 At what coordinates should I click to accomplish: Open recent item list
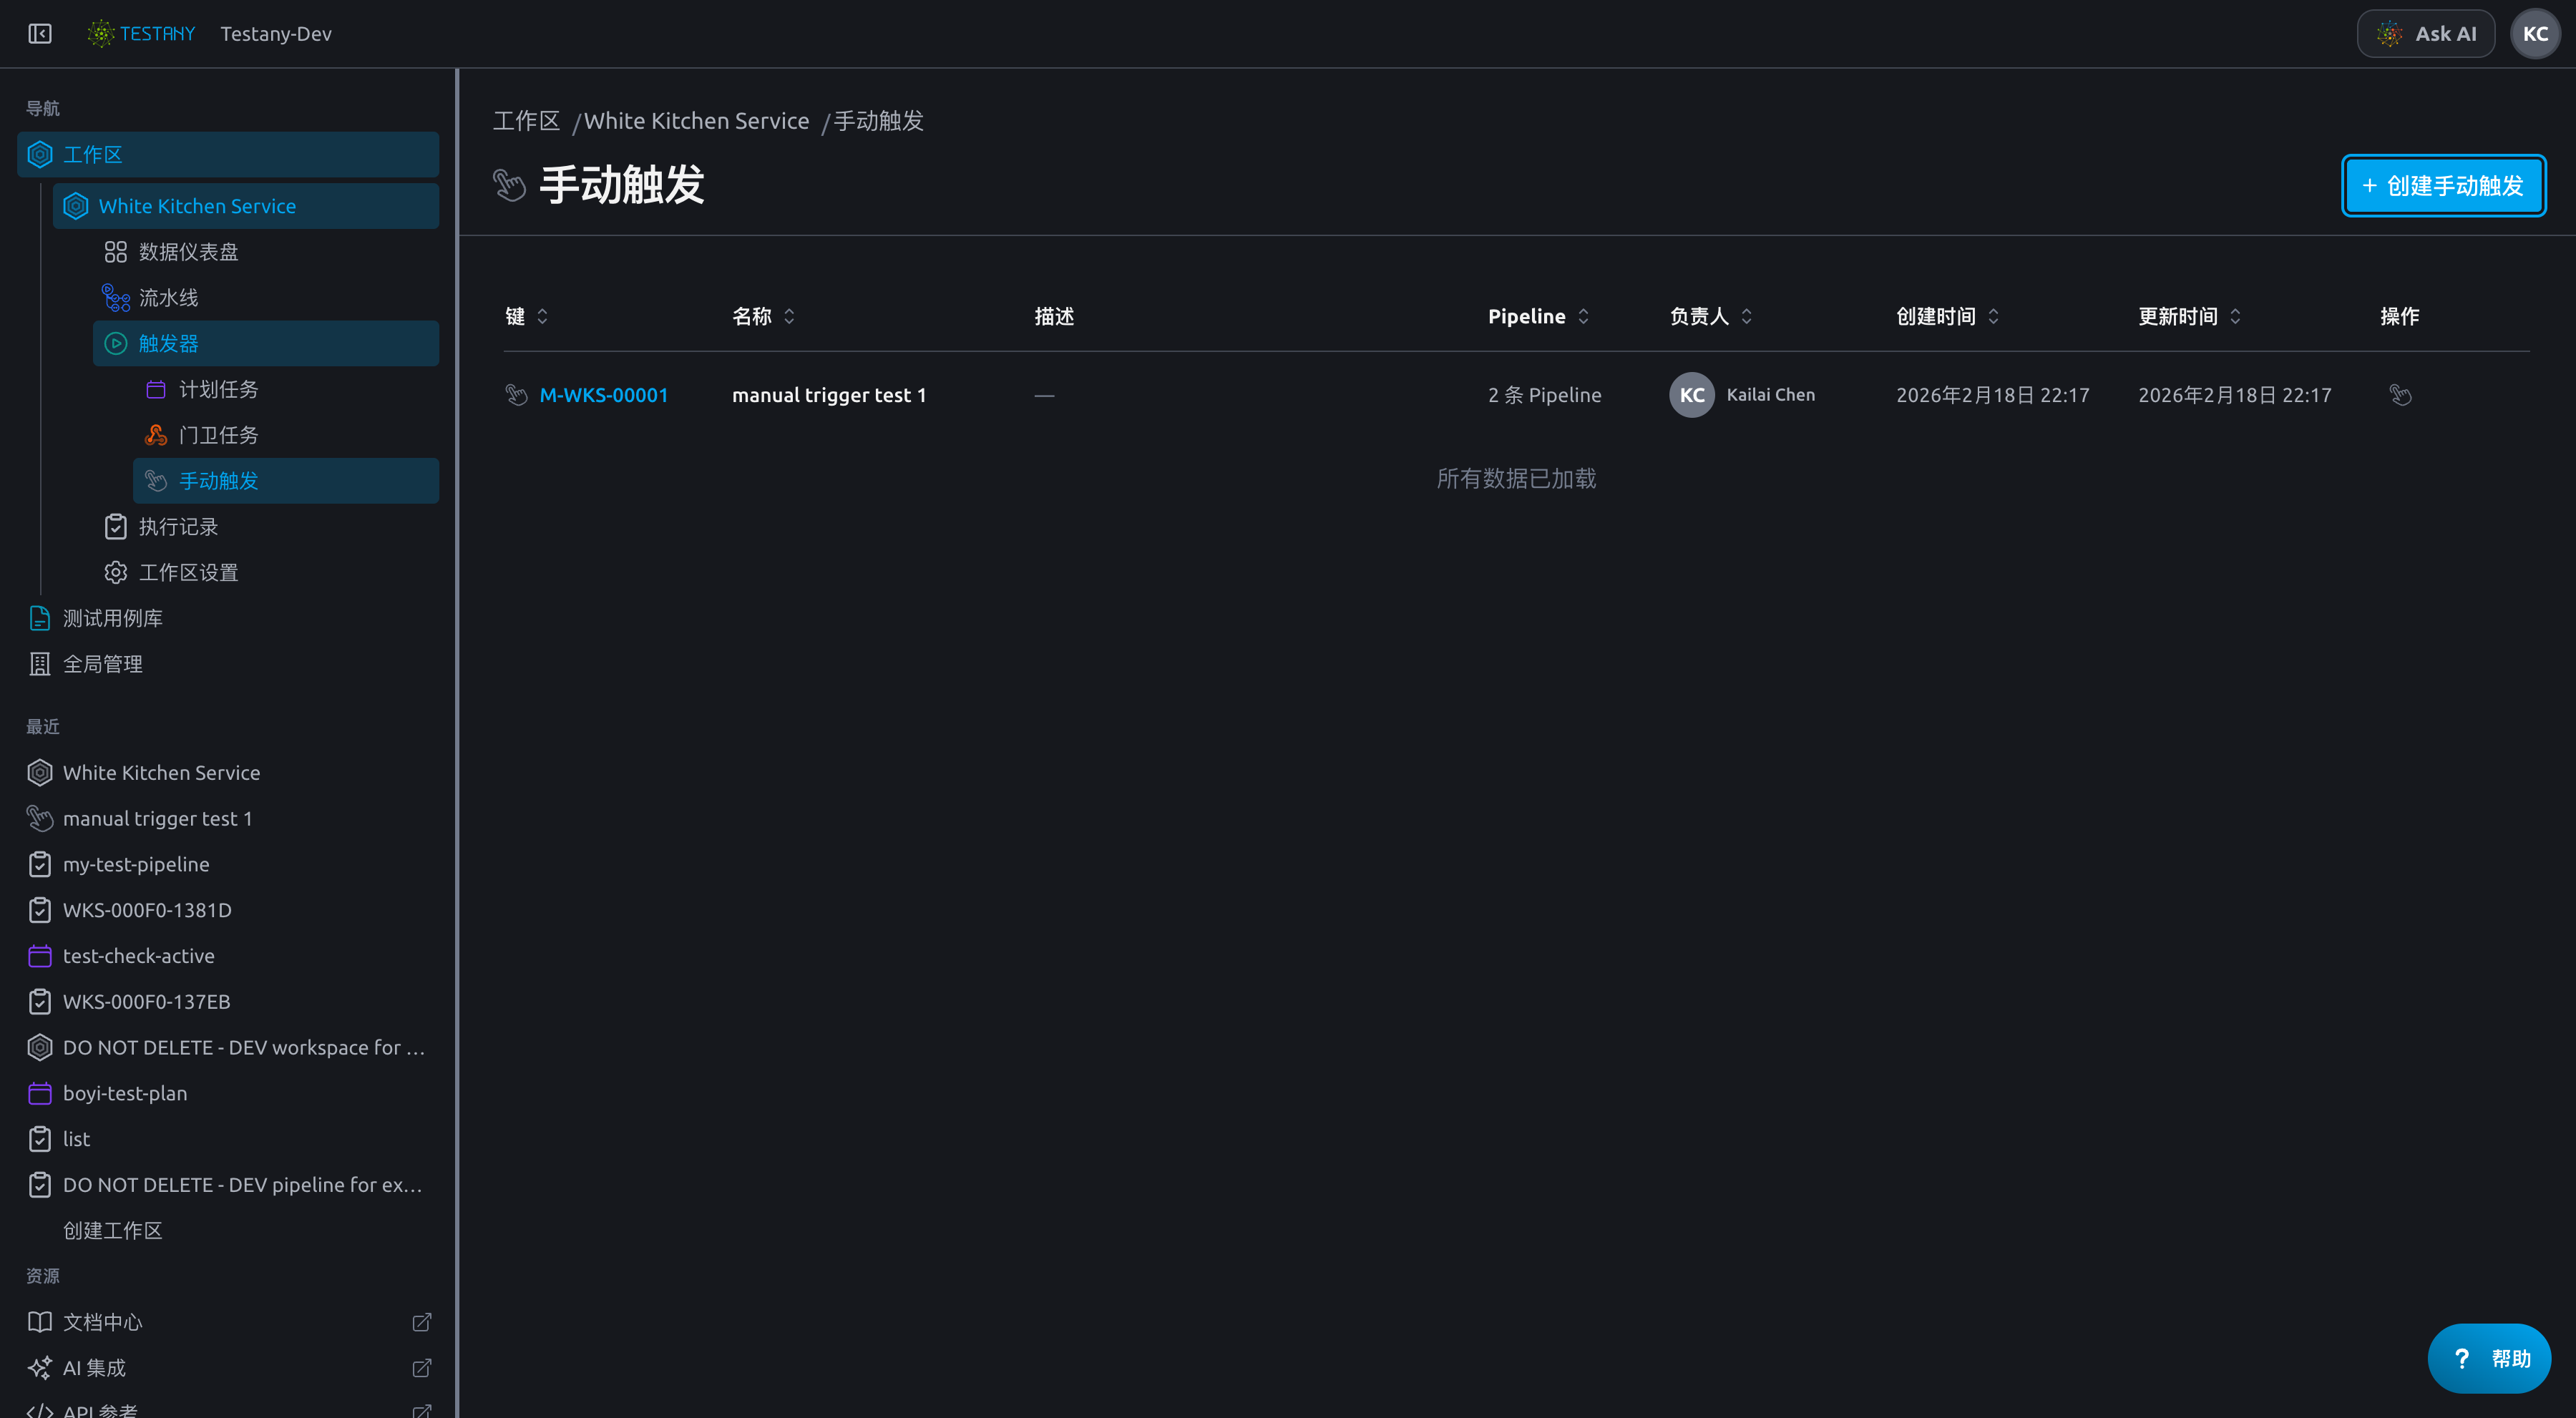click(76, 1140)
